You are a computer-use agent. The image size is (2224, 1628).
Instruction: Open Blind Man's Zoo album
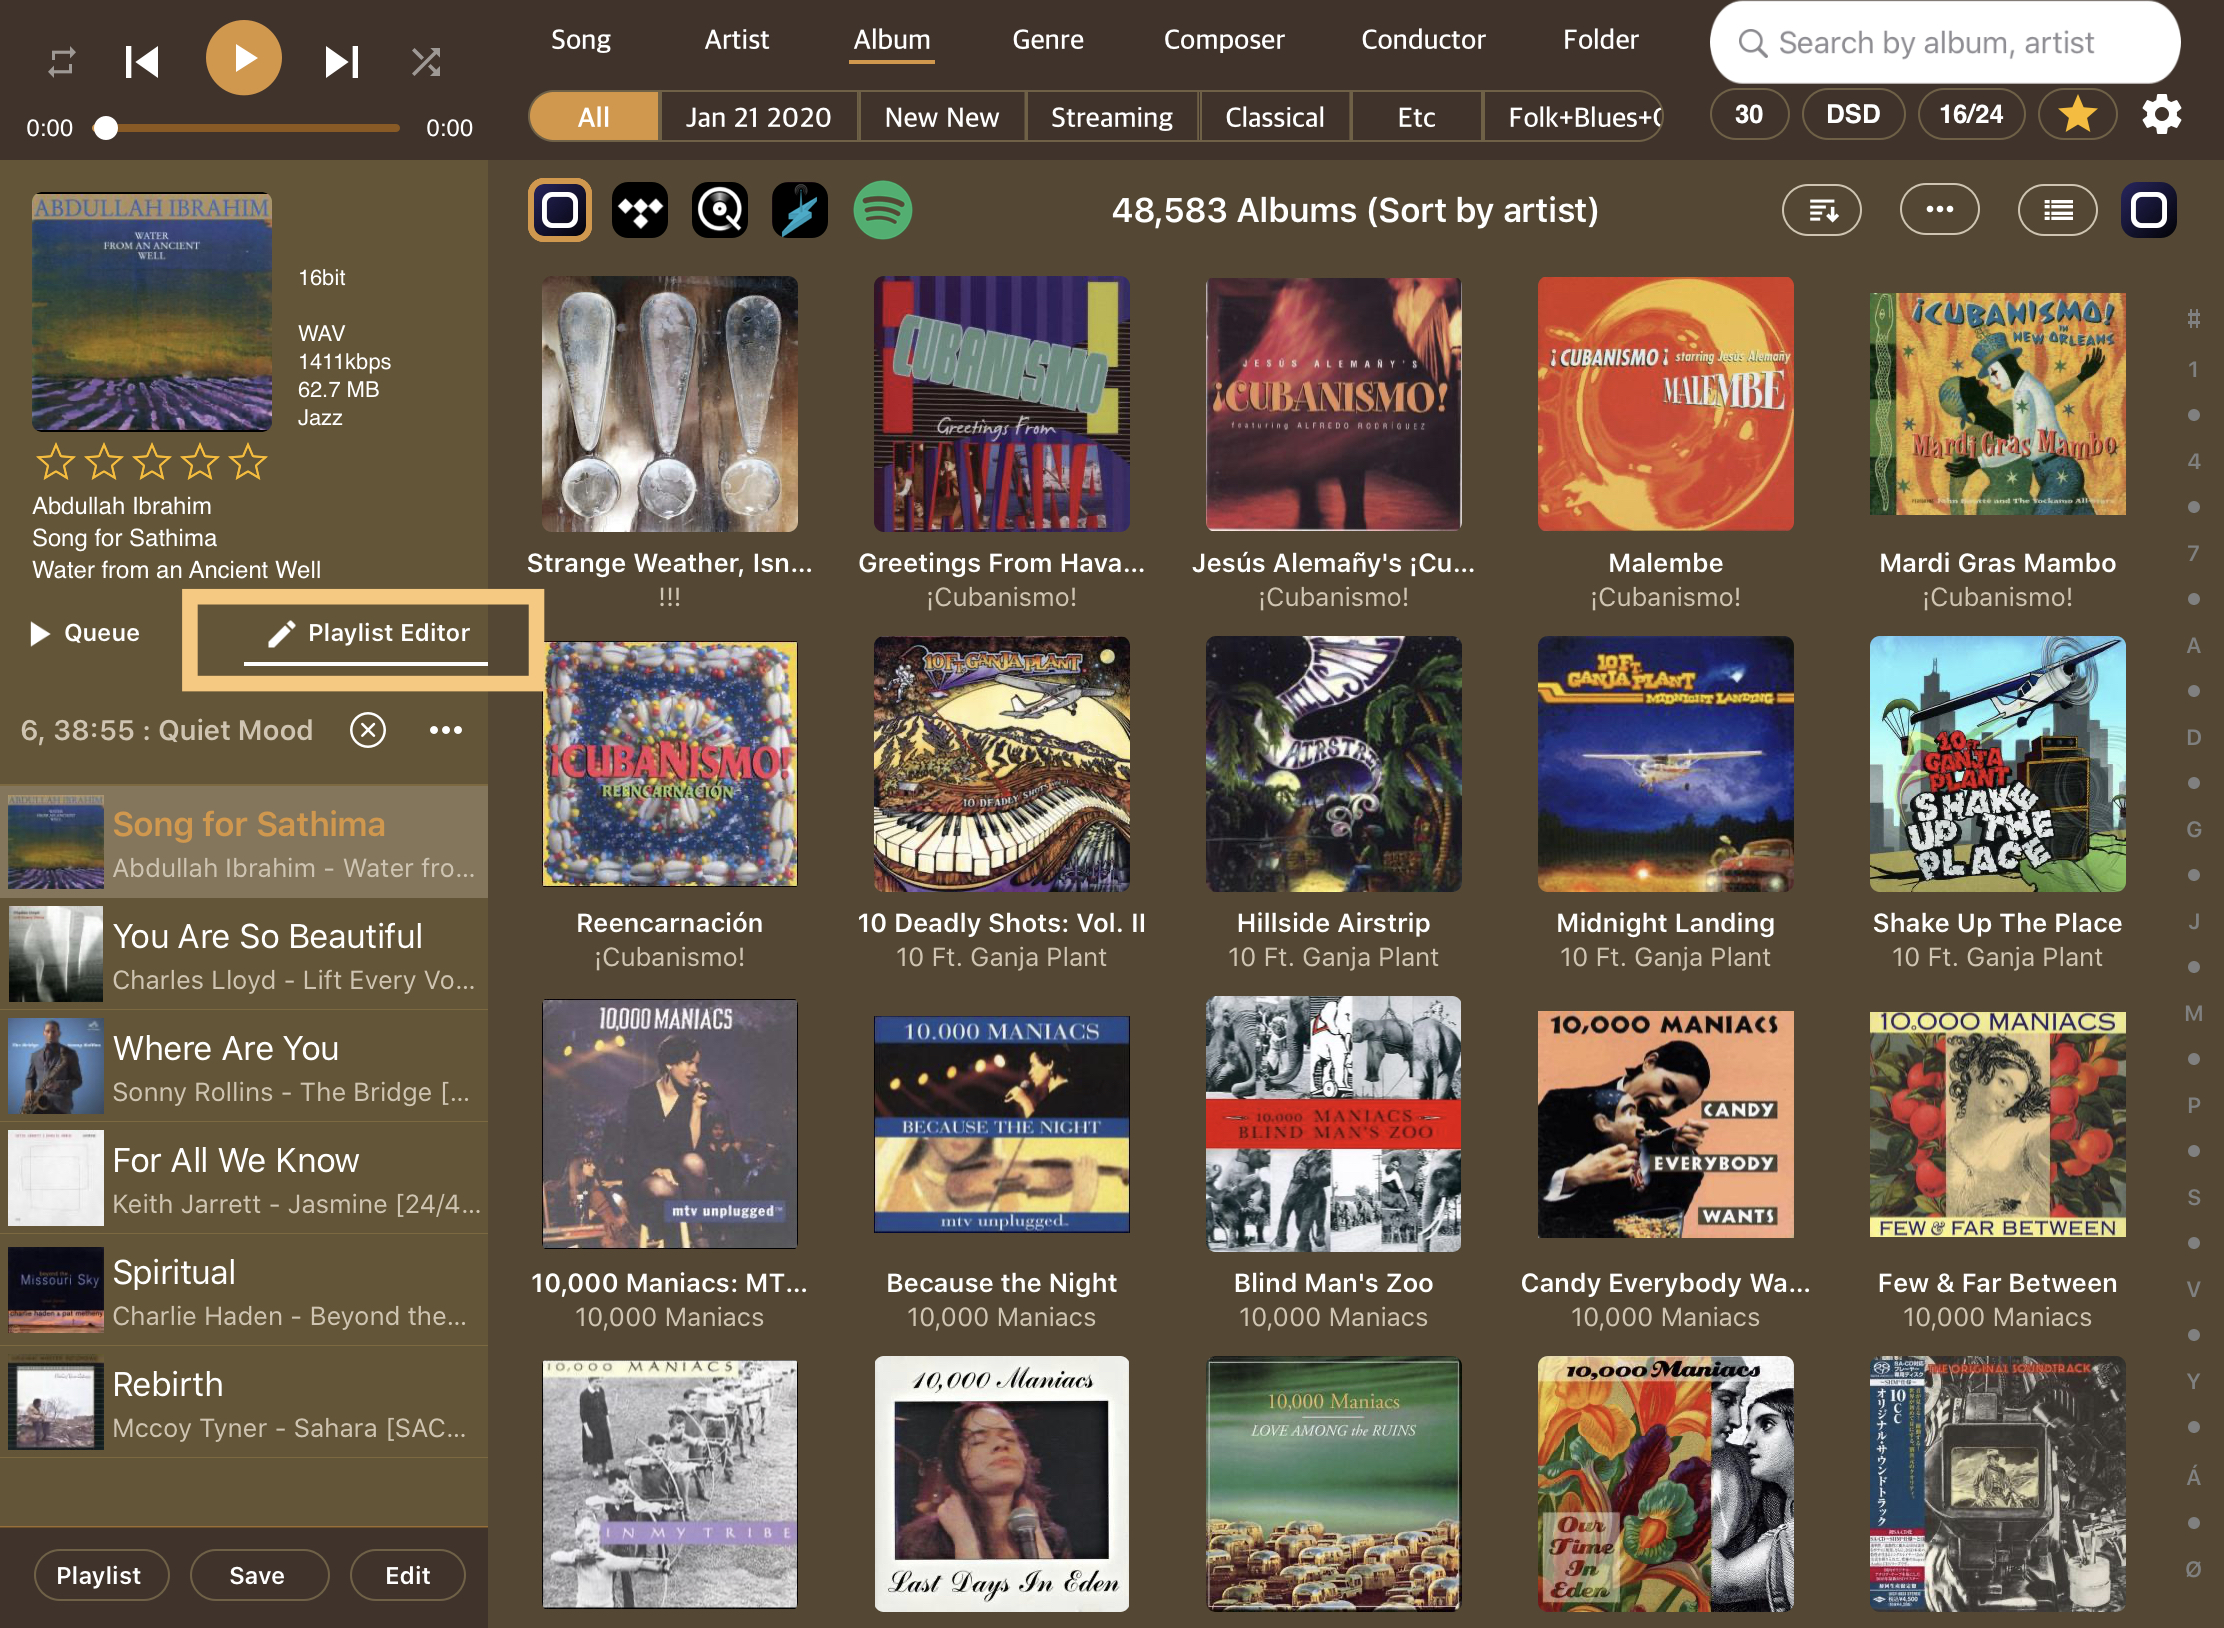click(x=1334, y=1124)
